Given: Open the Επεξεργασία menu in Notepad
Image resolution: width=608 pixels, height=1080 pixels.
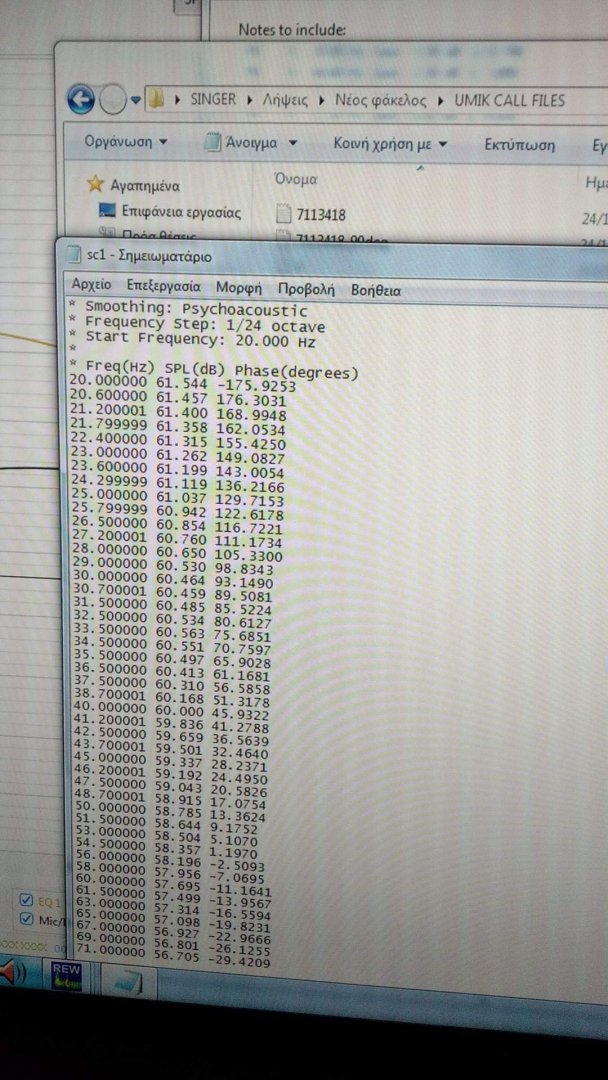Looking at the screenshot, I should (x=163, y=286).
